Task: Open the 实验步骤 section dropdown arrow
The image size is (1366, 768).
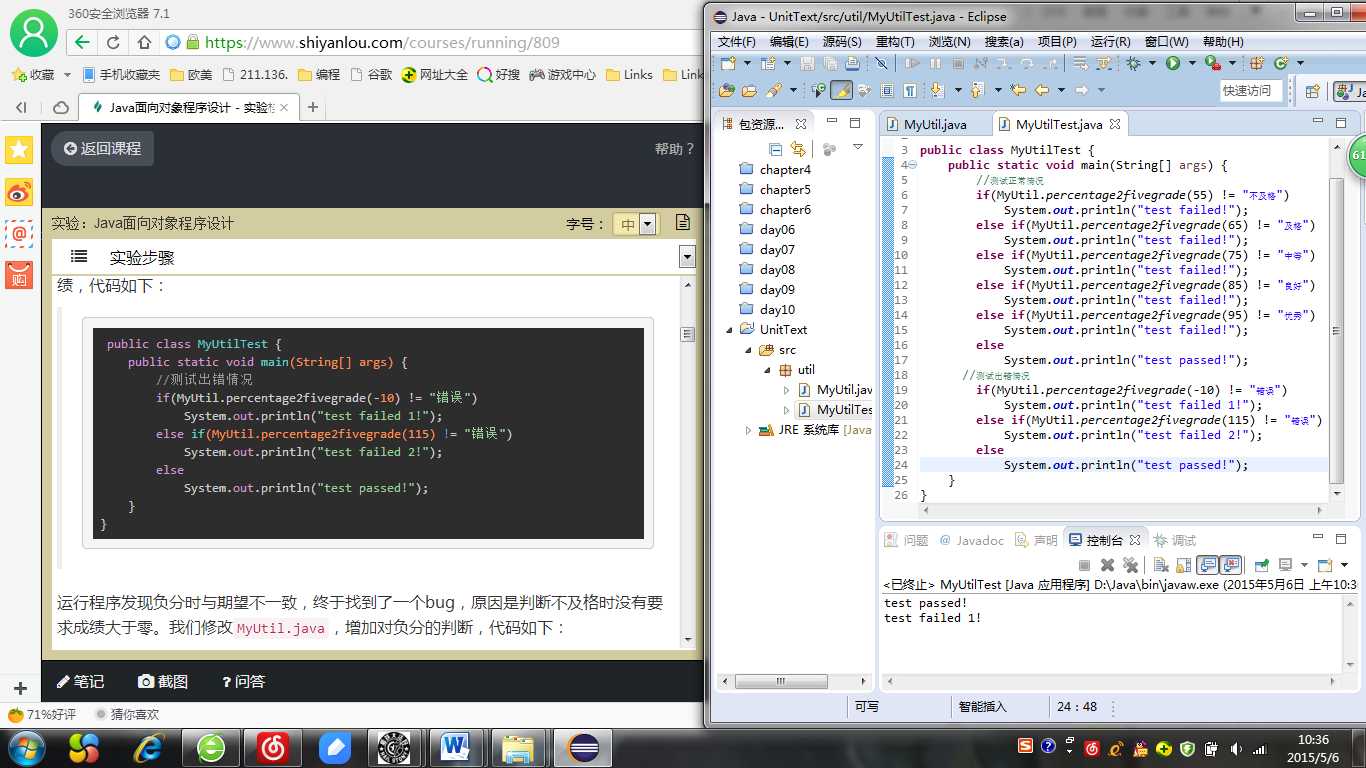Action: [x=686, y=257]
